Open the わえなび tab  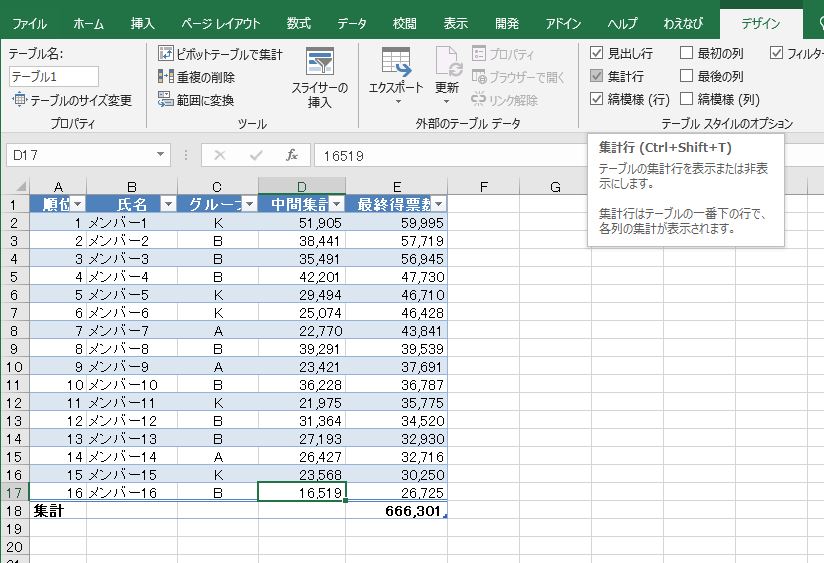click(x=683, y=24)
